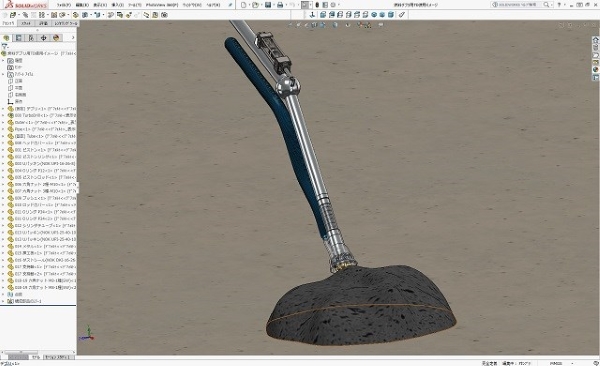Open the ConfigurationManager tab icon
600x366 pixels.
31,38
